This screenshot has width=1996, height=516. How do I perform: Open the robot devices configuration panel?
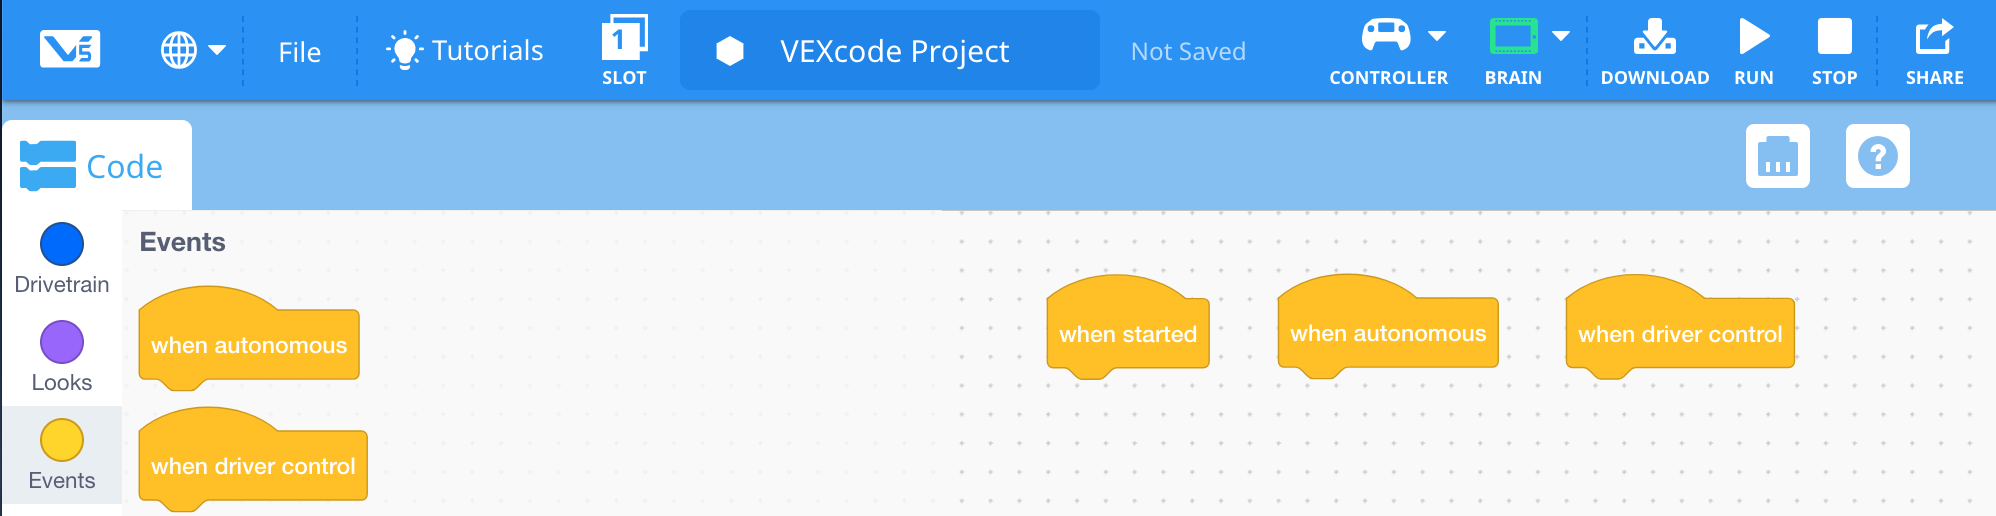click(x=1777, y=156)
